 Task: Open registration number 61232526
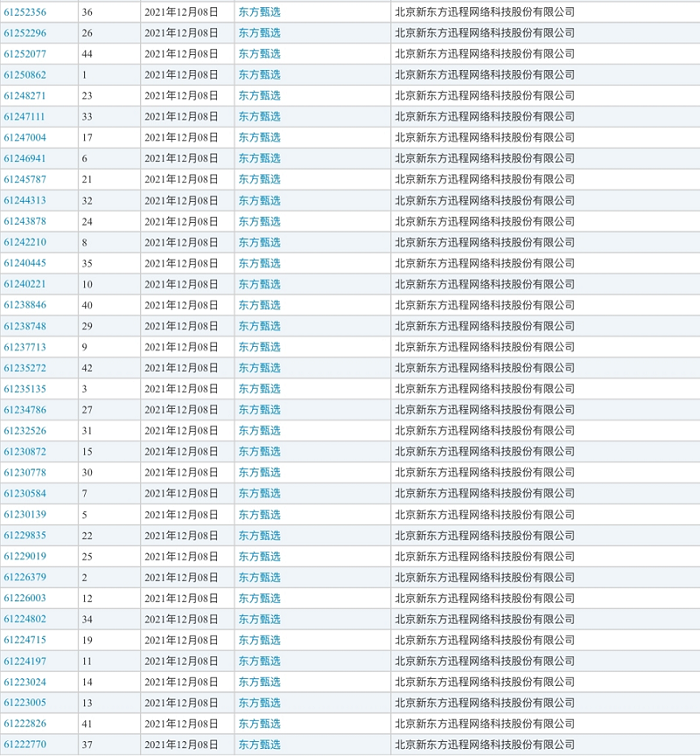(24, 431)
